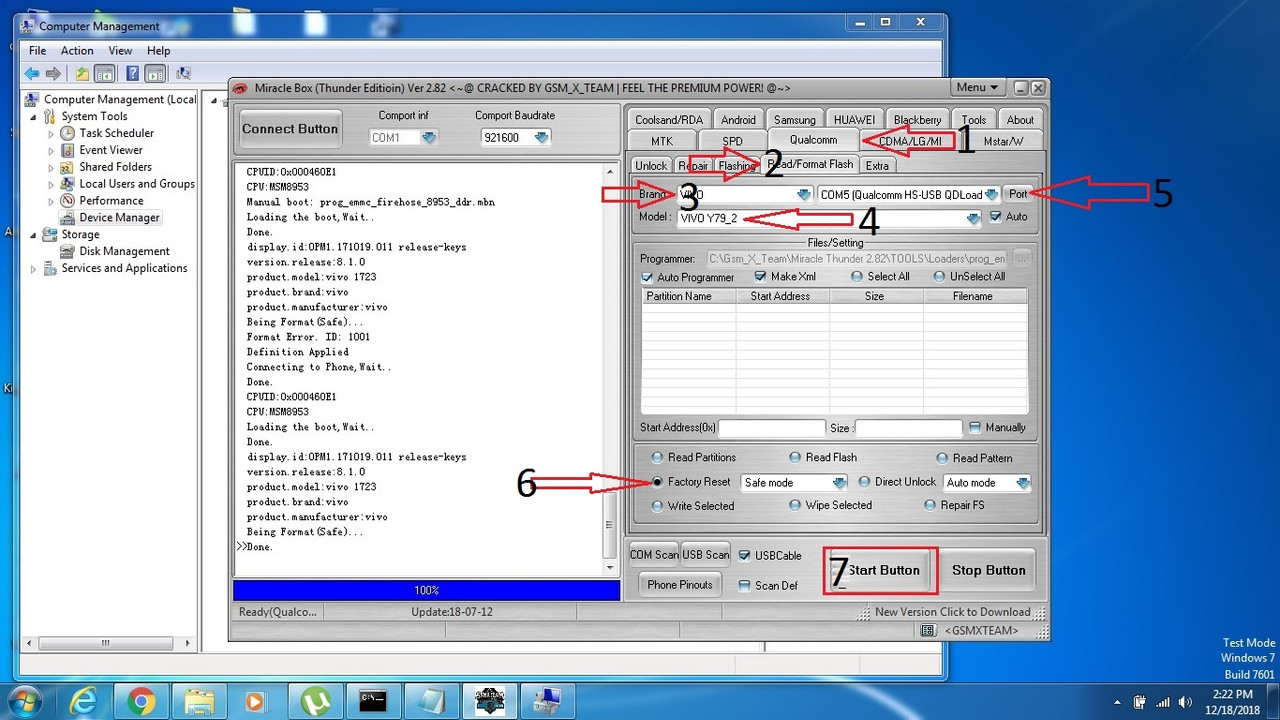Viewport: 1280px width, 720px height.
Task: Click the Phone Pinouts button
Action: (680, 585)
